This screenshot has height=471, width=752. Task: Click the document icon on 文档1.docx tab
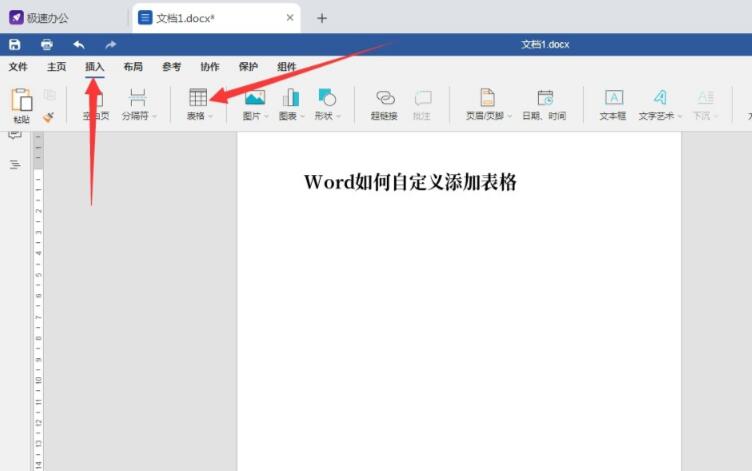pos(145,18)
